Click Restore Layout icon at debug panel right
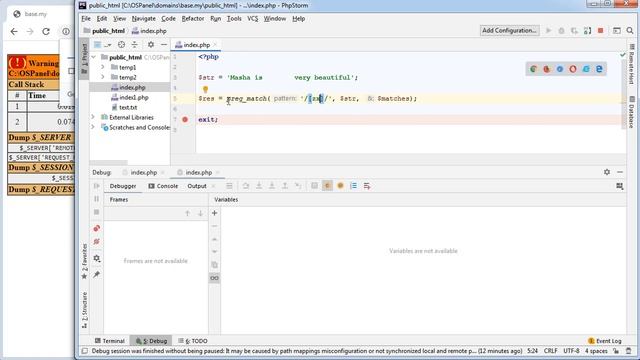This screenshot has height=360, width=640. [x=620, y=186]
